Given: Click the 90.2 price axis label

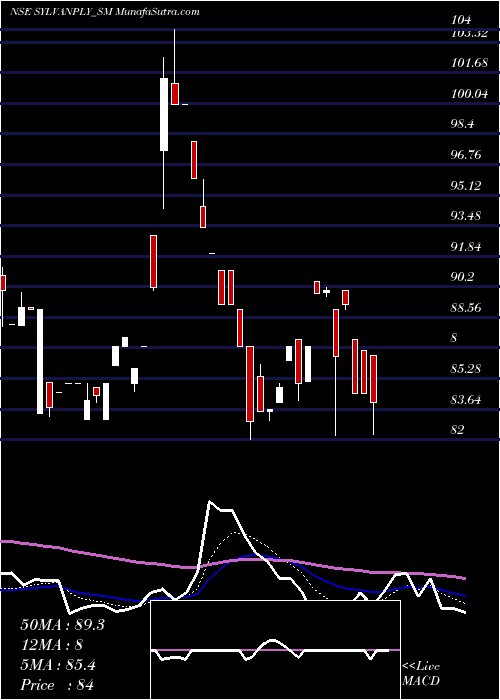Looking at the screenshot, I should (x=464, y=277).
